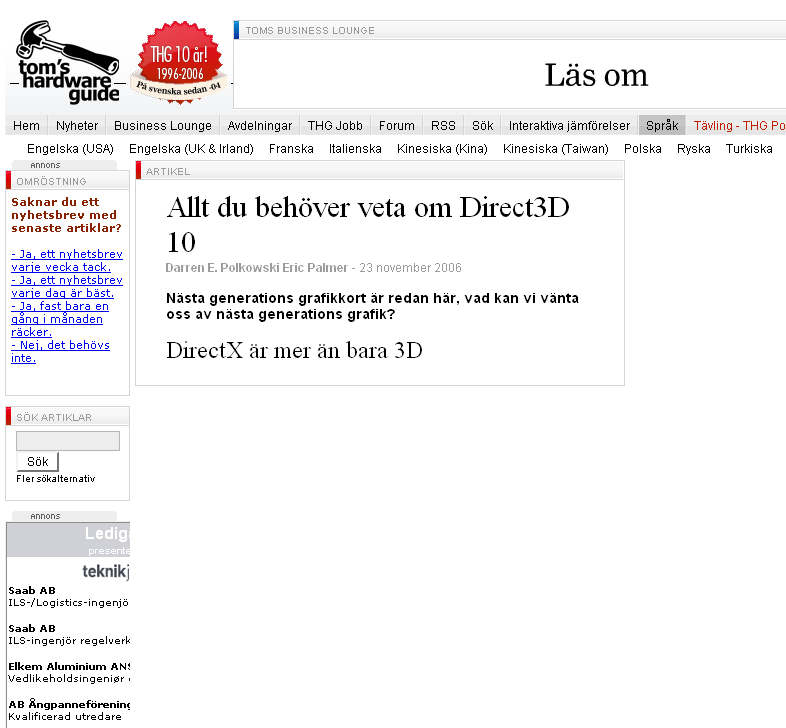Open the Avdelningar menu

click(x=260, y=125)
